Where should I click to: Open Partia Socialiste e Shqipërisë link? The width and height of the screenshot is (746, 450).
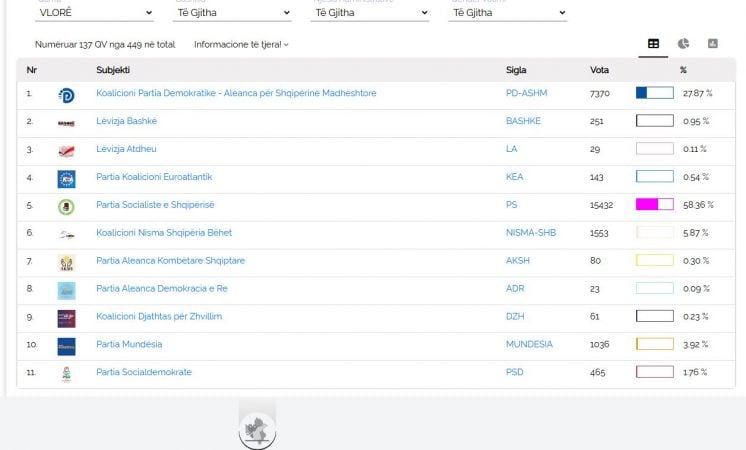pyautogui.click(x=155, y=205)
